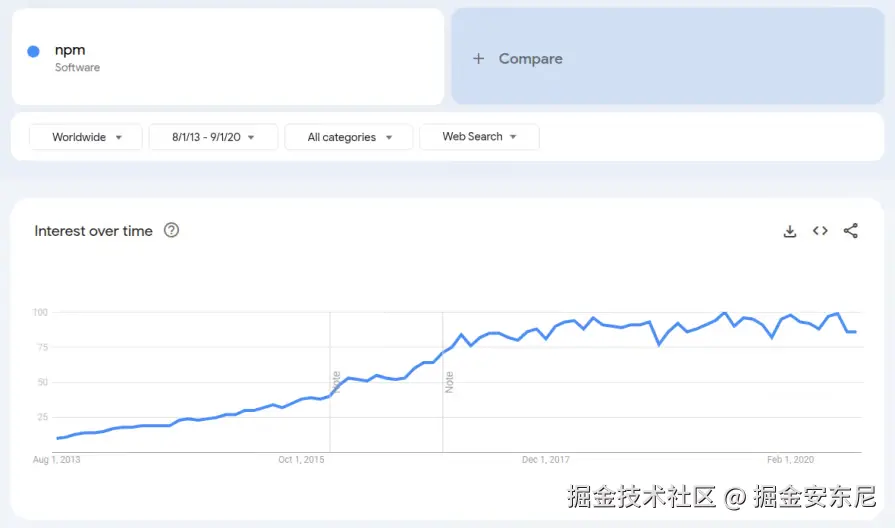Click the 100 value on y-axis
The height and width of the screenshot is (528, 895).
(x=40, y=312)
